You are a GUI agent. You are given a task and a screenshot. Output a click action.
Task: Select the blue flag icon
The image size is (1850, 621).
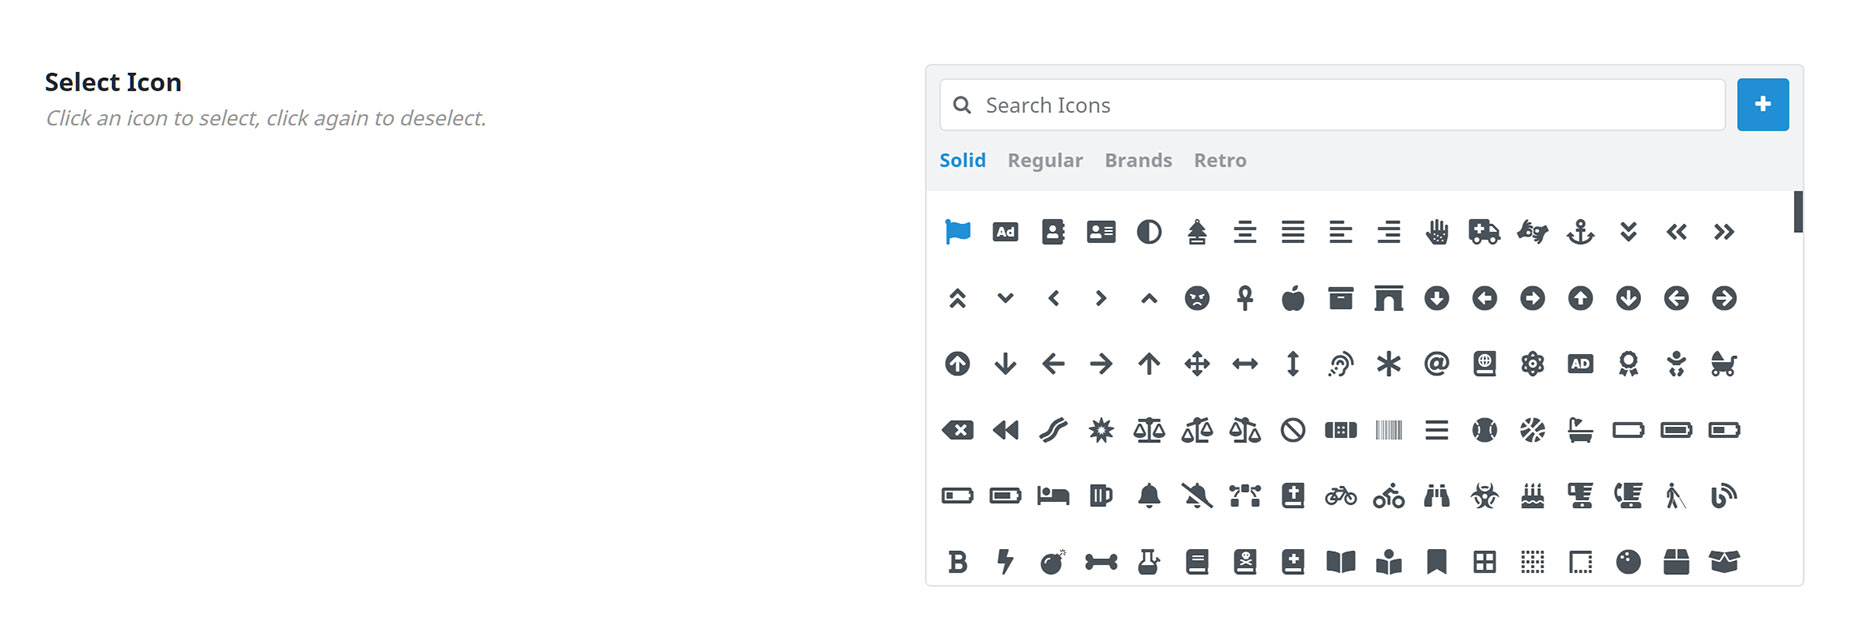point(957,232)
